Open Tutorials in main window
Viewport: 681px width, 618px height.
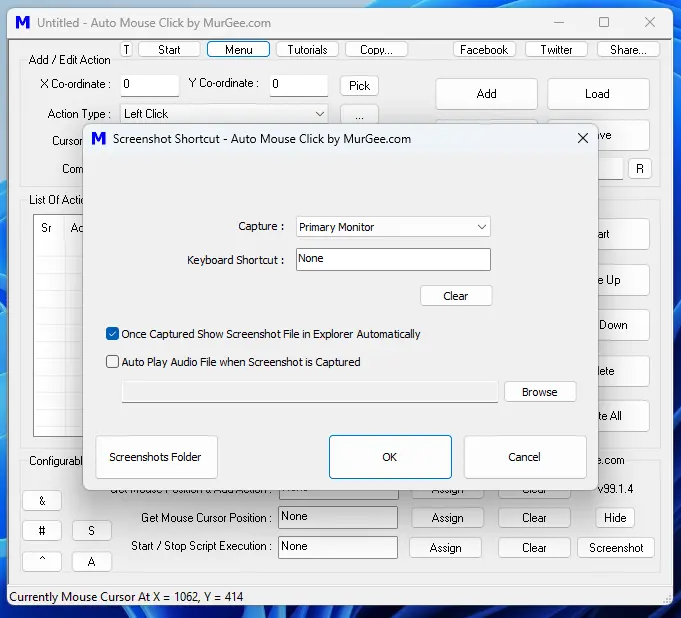point(307,50)
